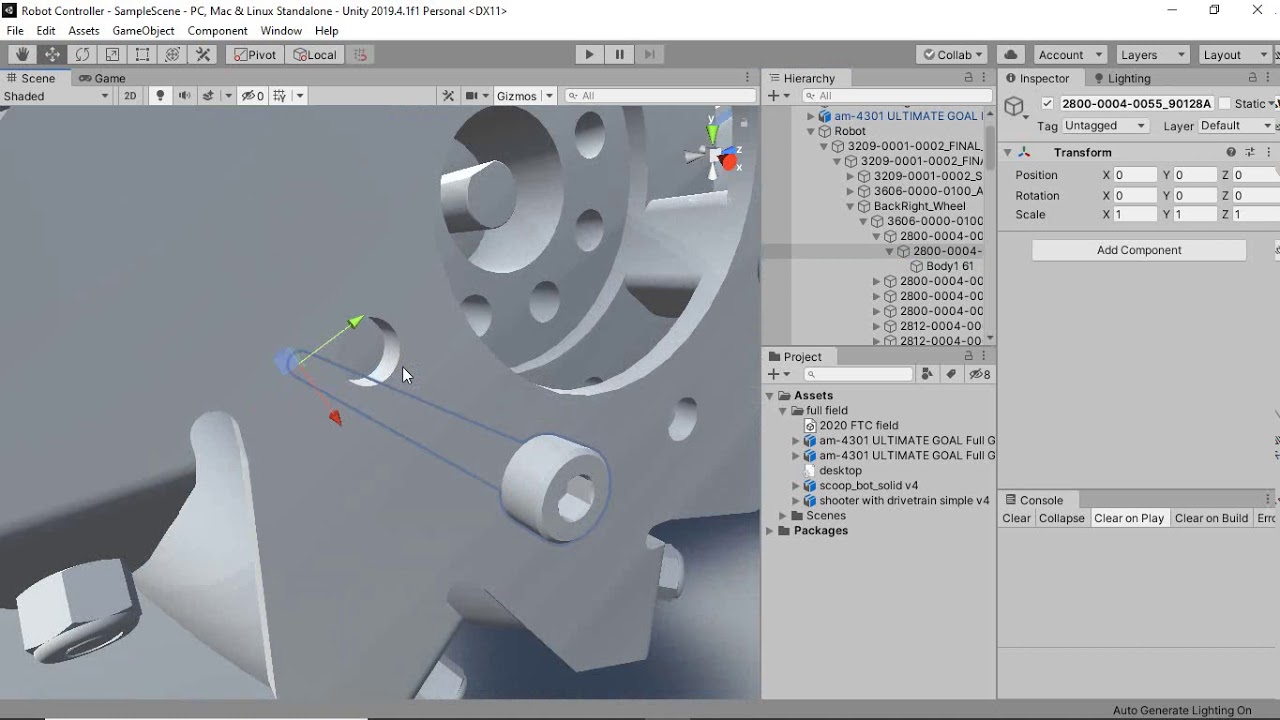Toggle scene effects (skybox, fog) icon
Image resolution: width=1280 pixels, height=720 pixels.
pos(208,96)
